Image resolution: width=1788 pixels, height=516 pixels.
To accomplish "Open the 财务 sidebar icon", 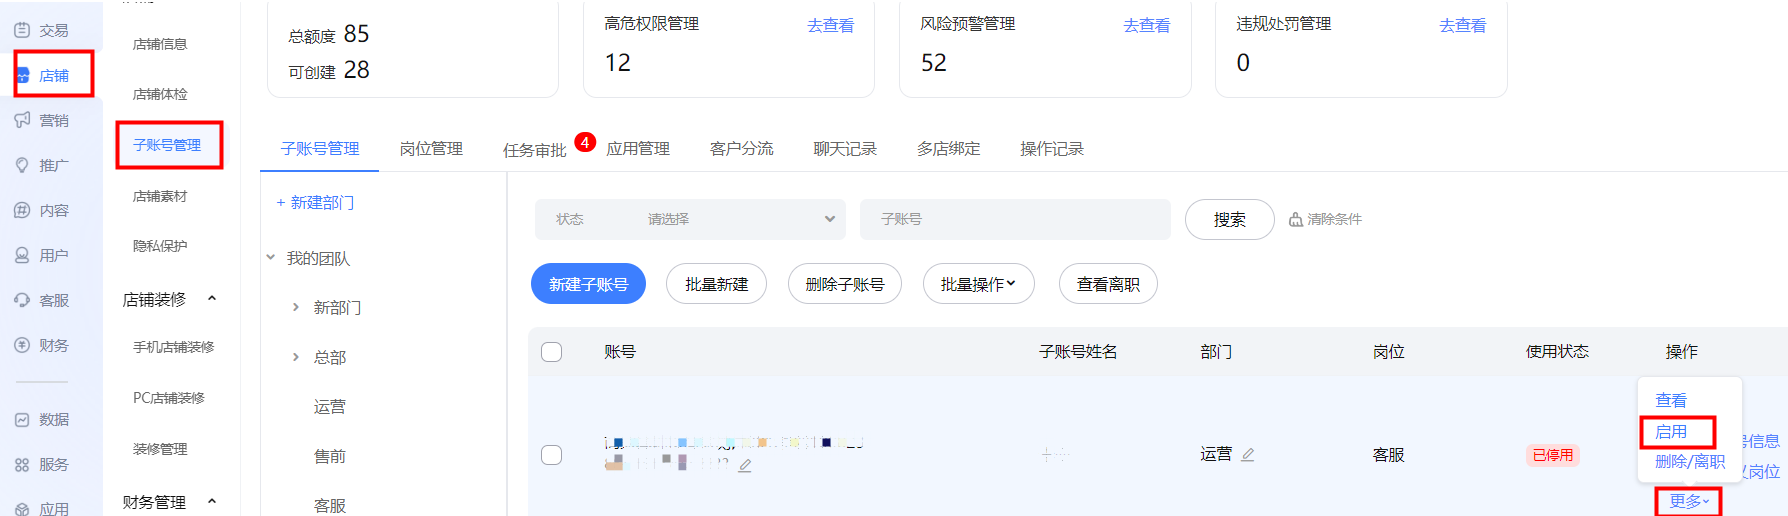I will (22, 345).
